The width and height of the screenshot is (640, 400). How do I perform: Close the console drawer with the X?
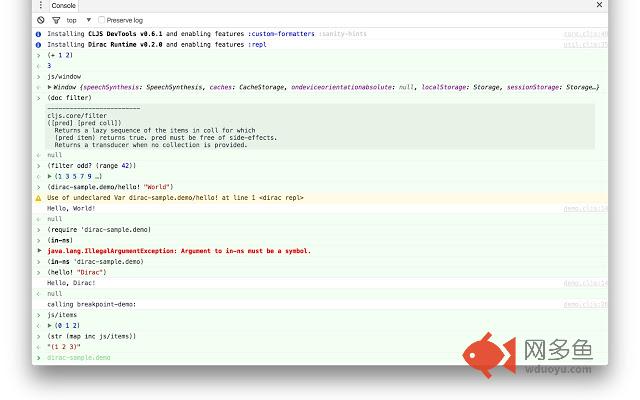[x=599, y=5]
